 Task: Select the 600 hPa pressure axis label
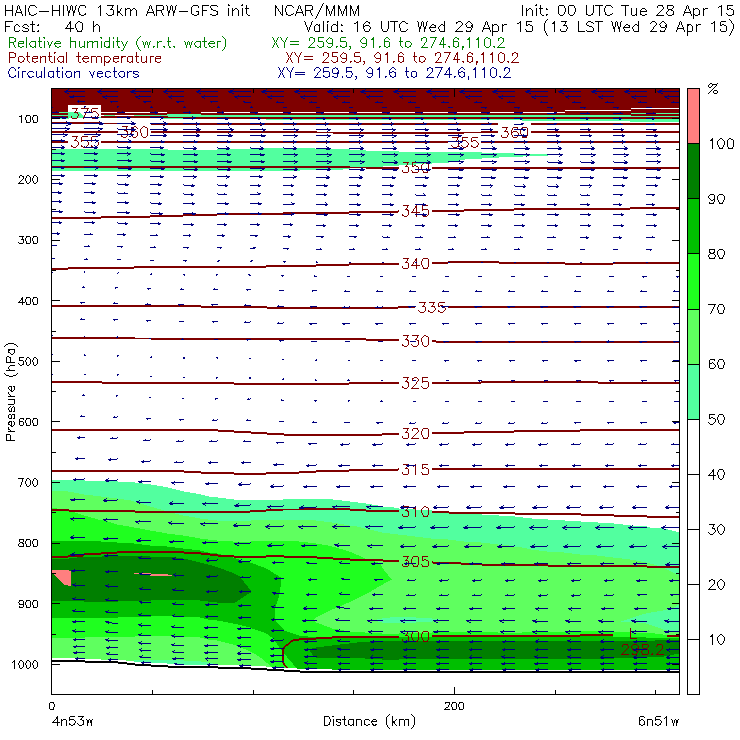pyautogui.click(x=28, y=422)
